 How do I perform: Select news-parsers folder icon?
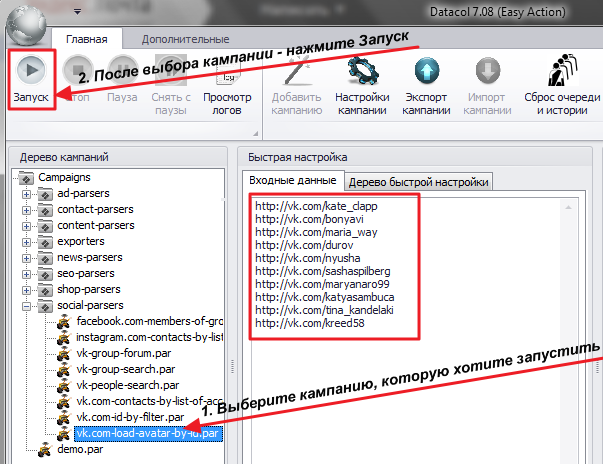click(45, 258)
